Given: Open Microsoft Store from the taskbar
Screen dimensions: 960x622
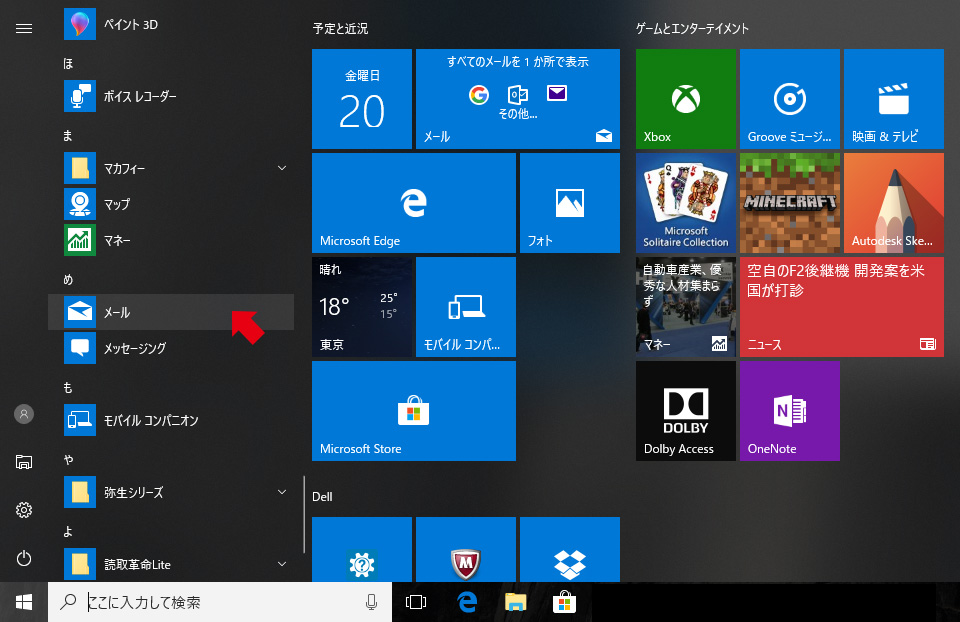Looking at the screenshot, I should (564, 602).
